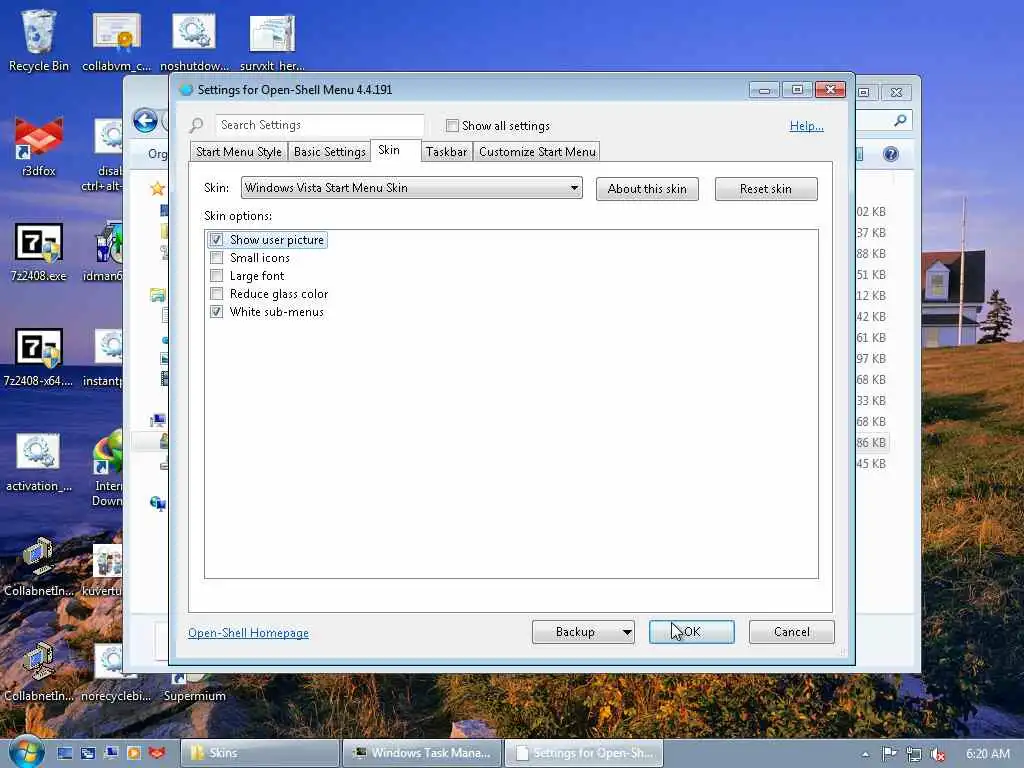Open the Skin dropdown list
The image size is (1024, 768).
coord(411,188)
